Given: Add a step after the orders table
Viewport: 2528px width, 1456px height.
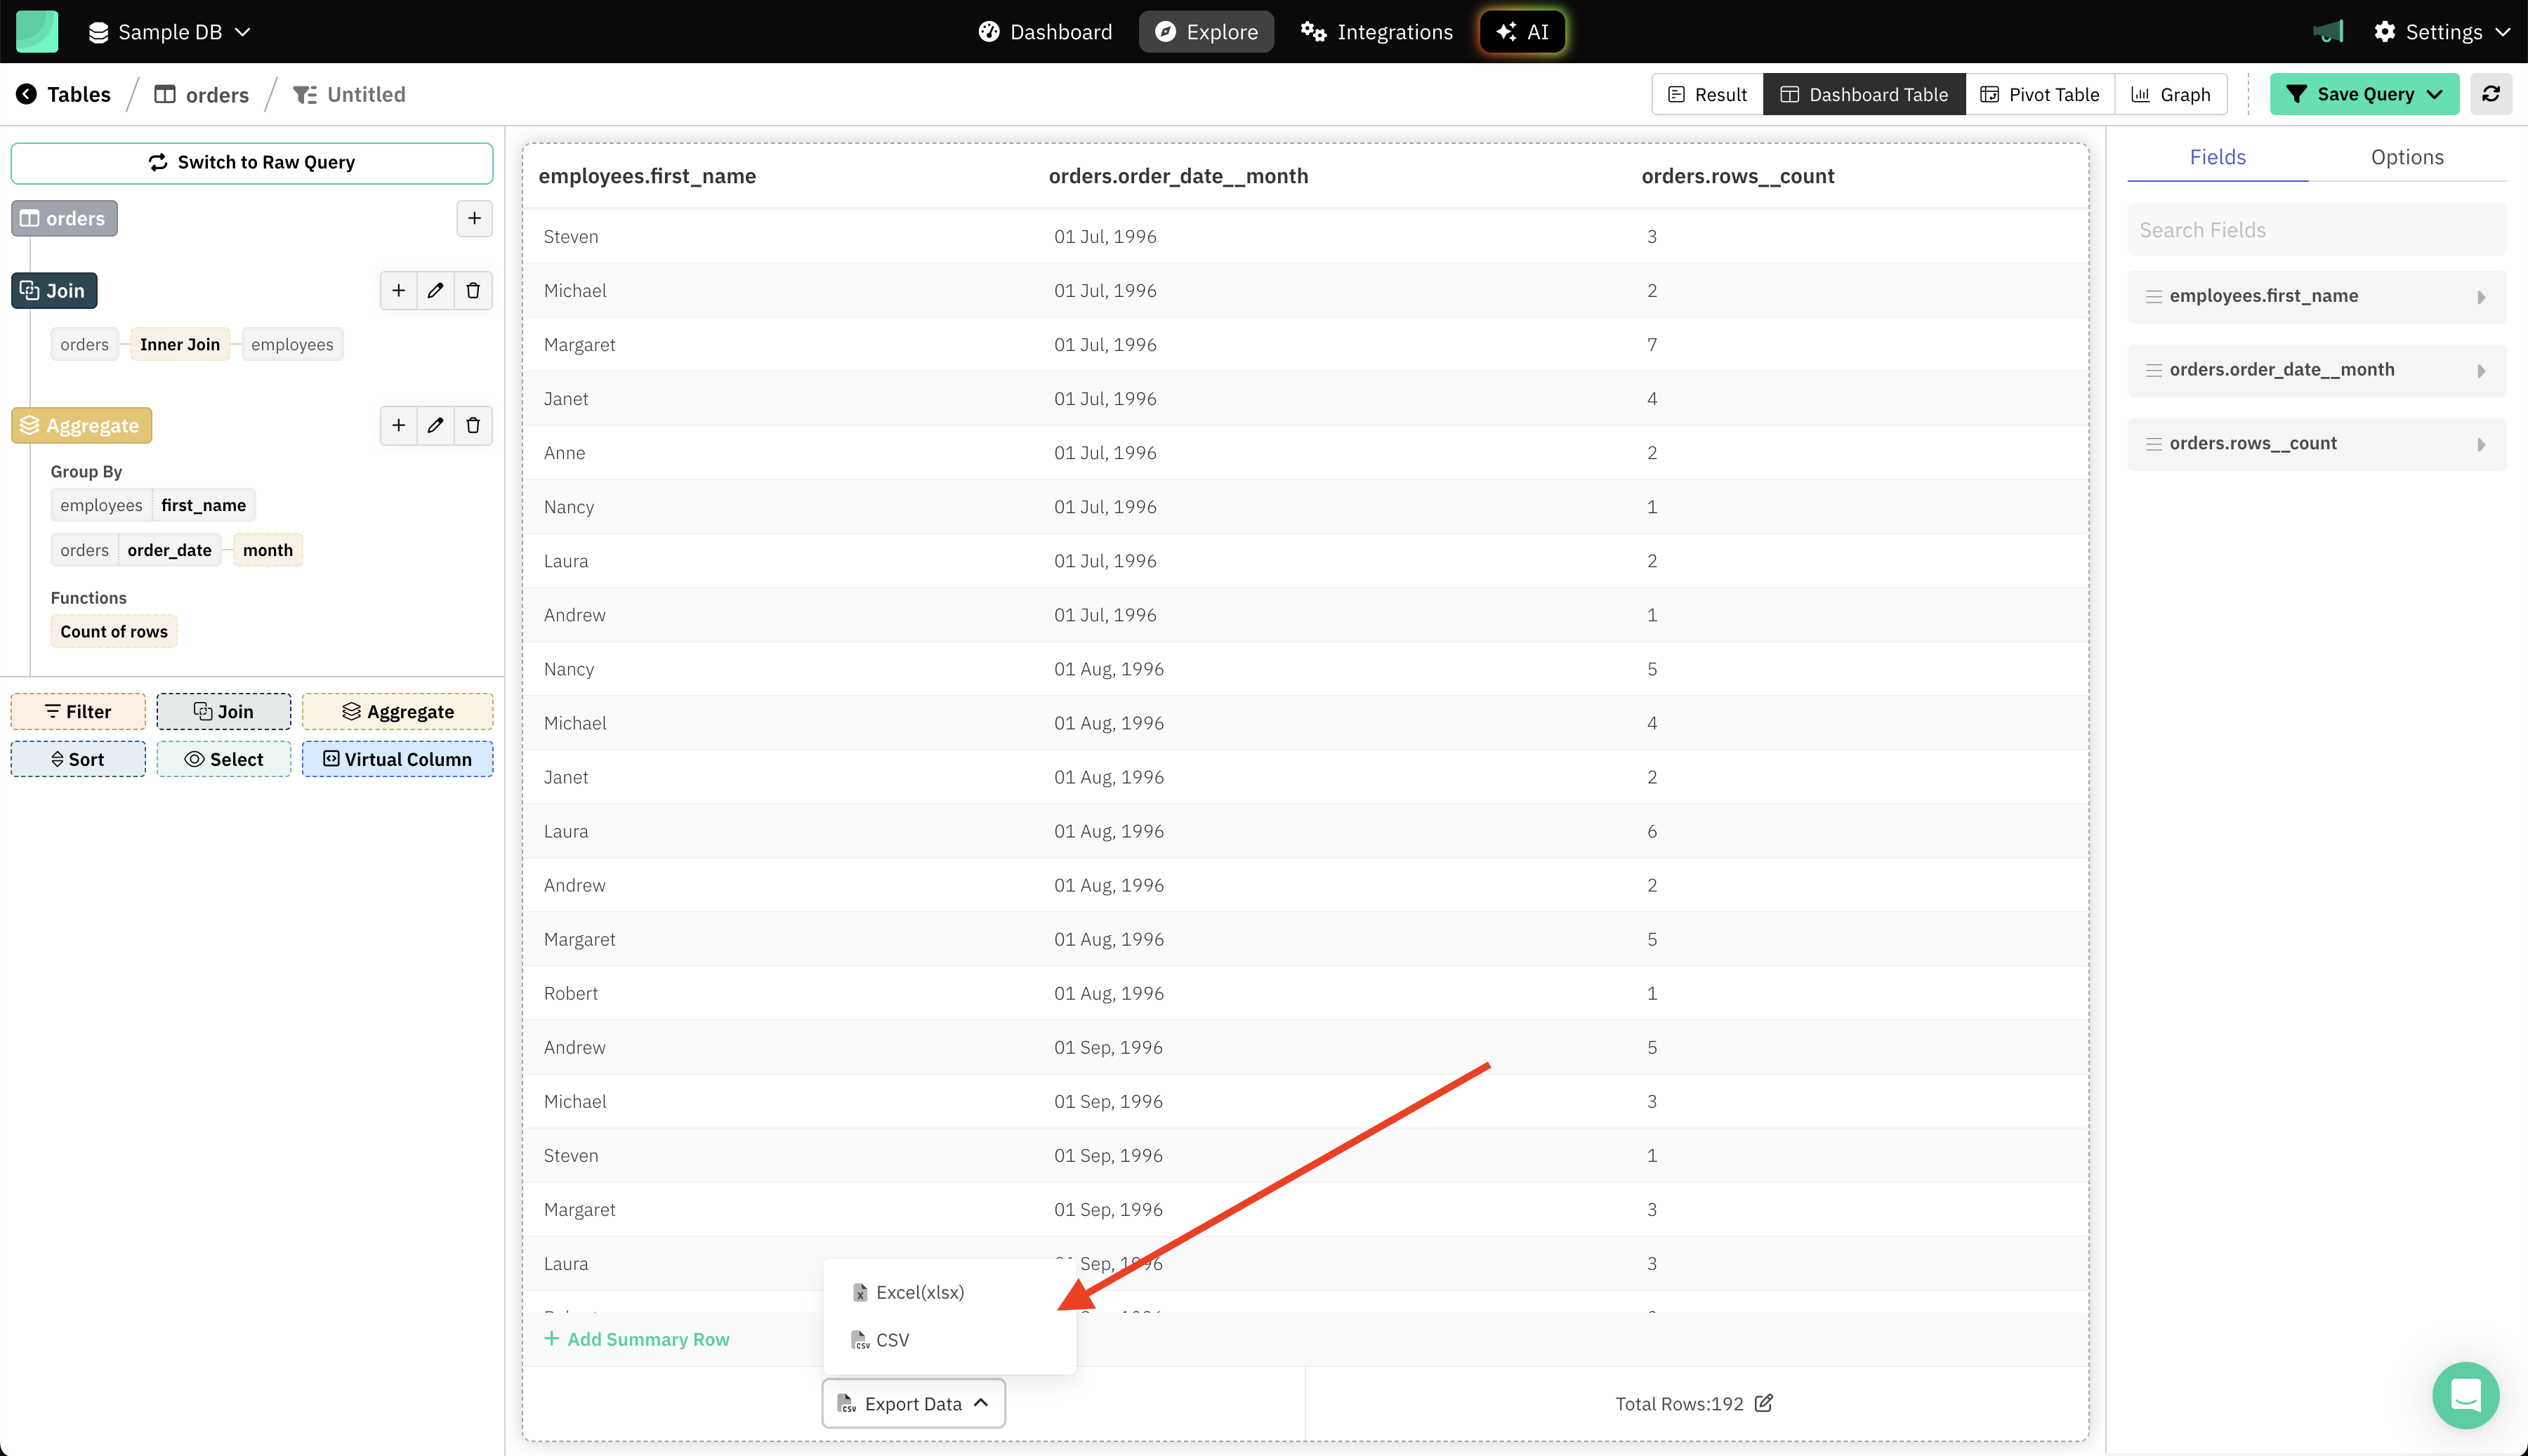Looking at the screenshot, I should click(x=474, y=218).
